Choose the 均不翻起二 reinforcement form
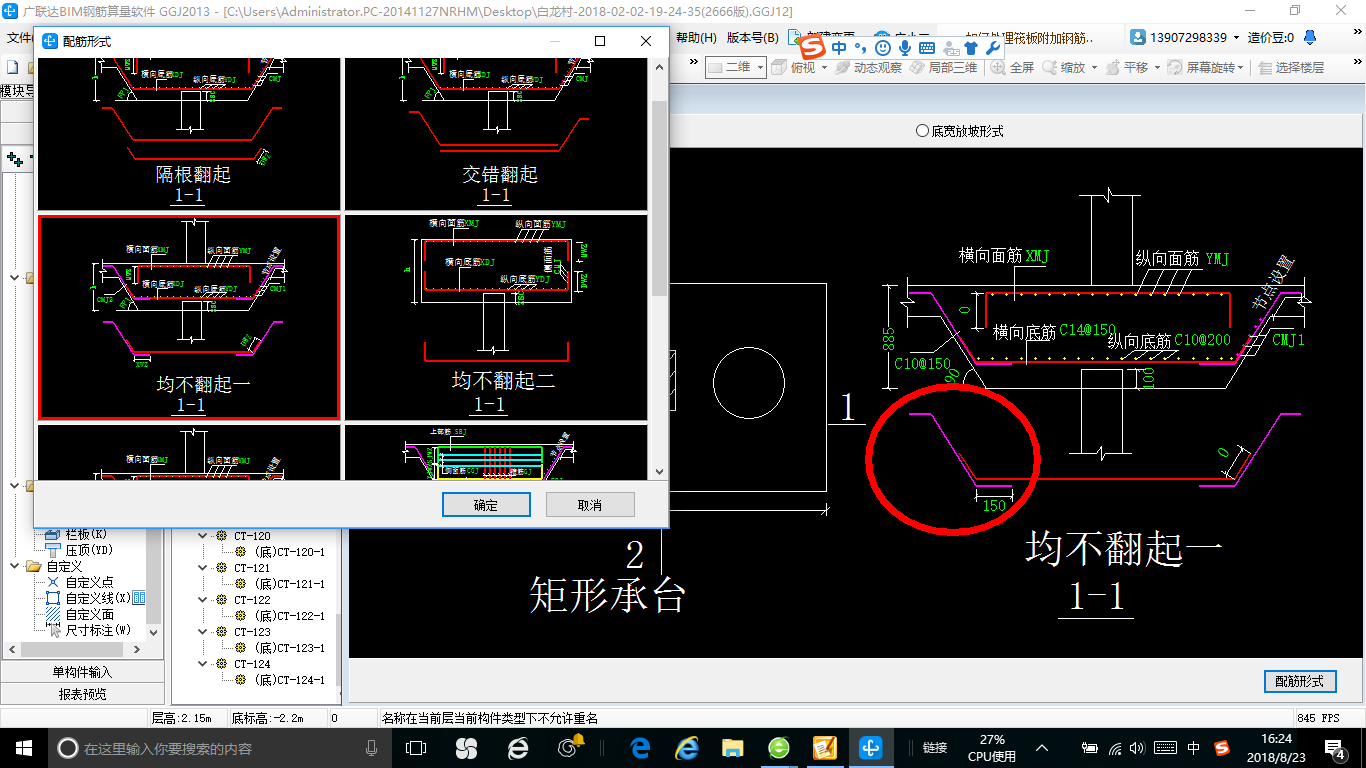The width and height of the screenshot is (1366, 768). pyautogui.click(x=496, y=317)
